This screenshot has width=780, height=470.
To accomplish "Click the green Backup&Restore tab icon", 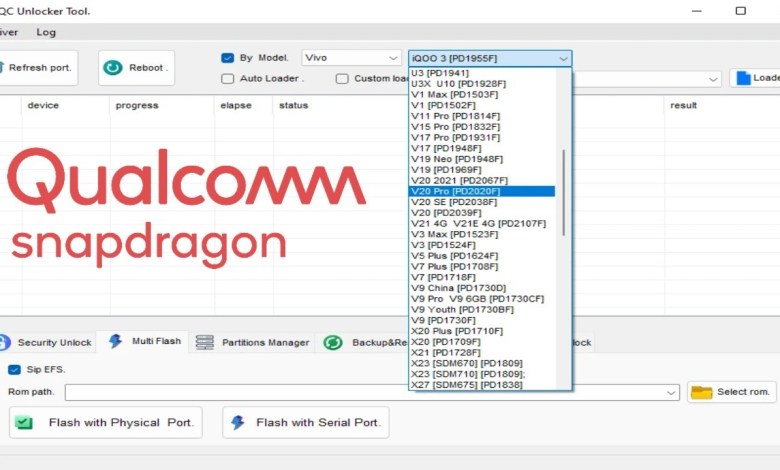I will [333, 342].
